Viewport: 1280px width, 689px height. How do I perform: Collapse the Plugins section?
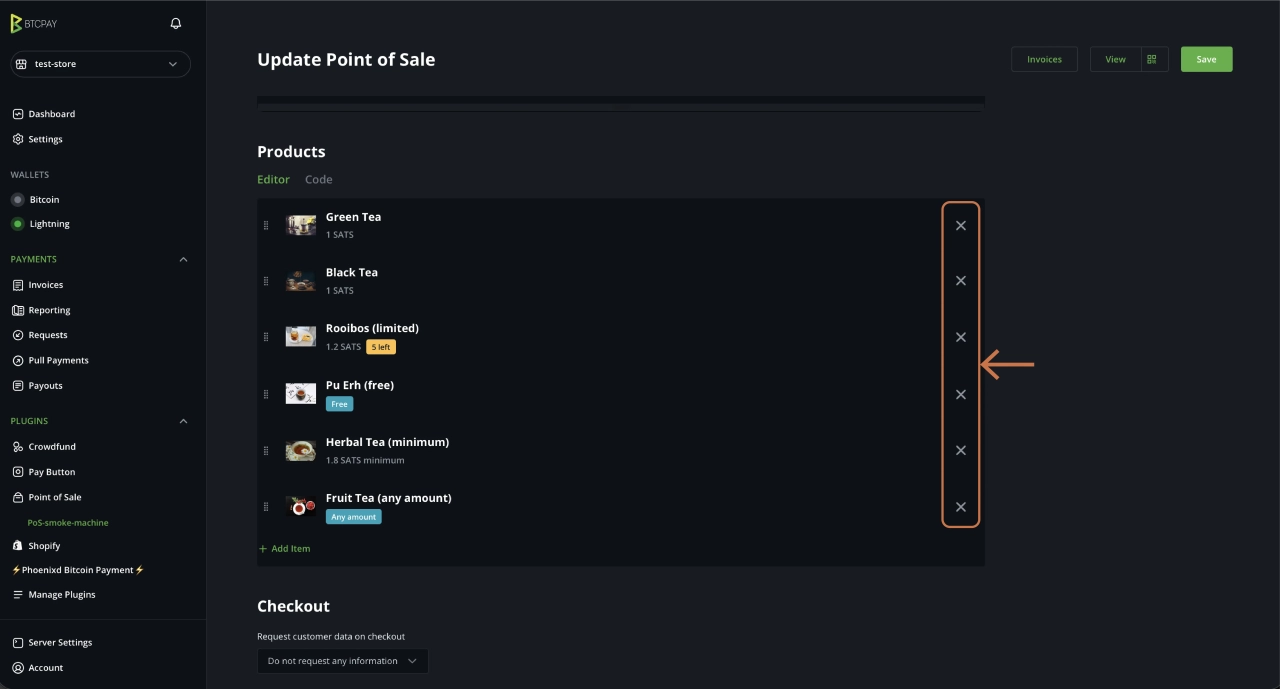tap(183, 421)
